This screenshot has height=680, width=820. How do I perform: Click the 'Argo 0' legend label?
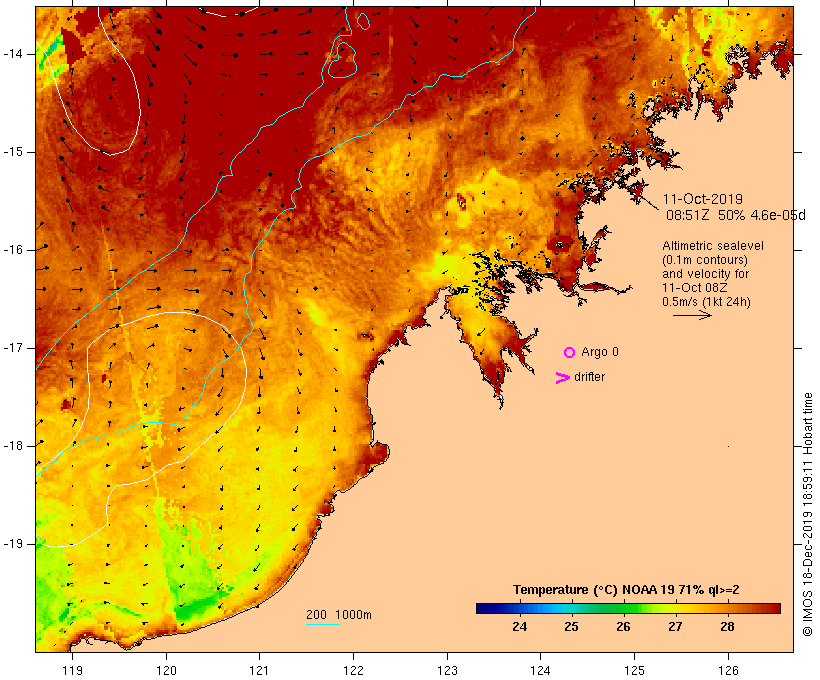600,352
